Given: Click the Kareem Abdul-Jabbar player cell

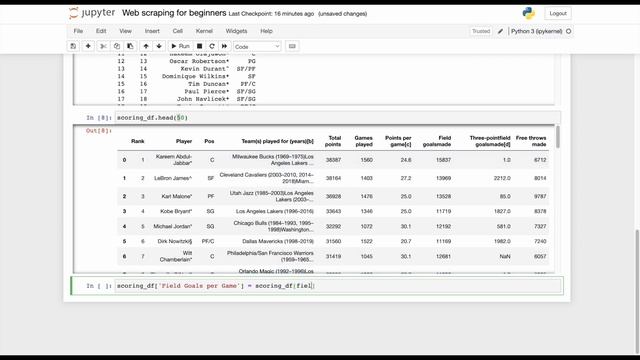Looking at the screenshot, I should (173, 160).
